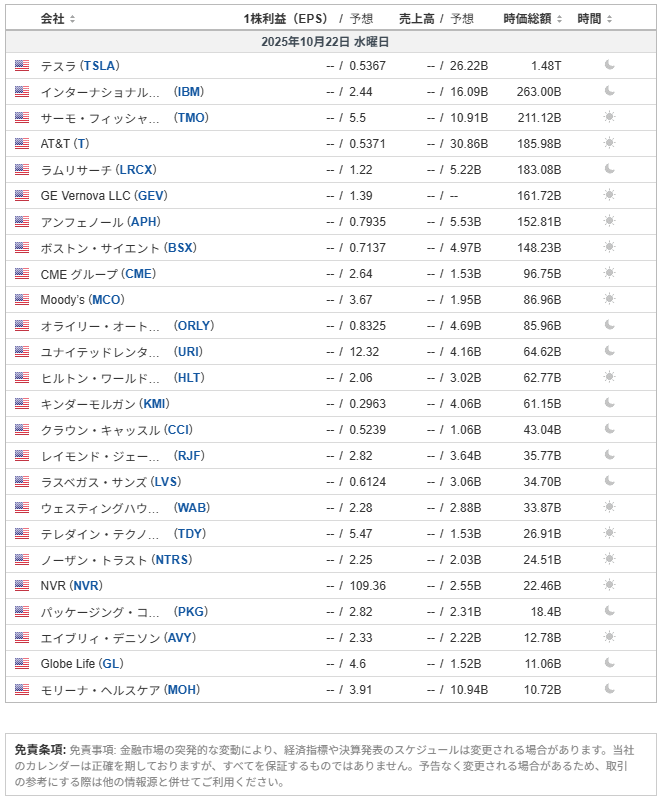The image size is (666, 803).
Task: Click the US flag beside GE Vernova LLC
Action: pos(22,196)
